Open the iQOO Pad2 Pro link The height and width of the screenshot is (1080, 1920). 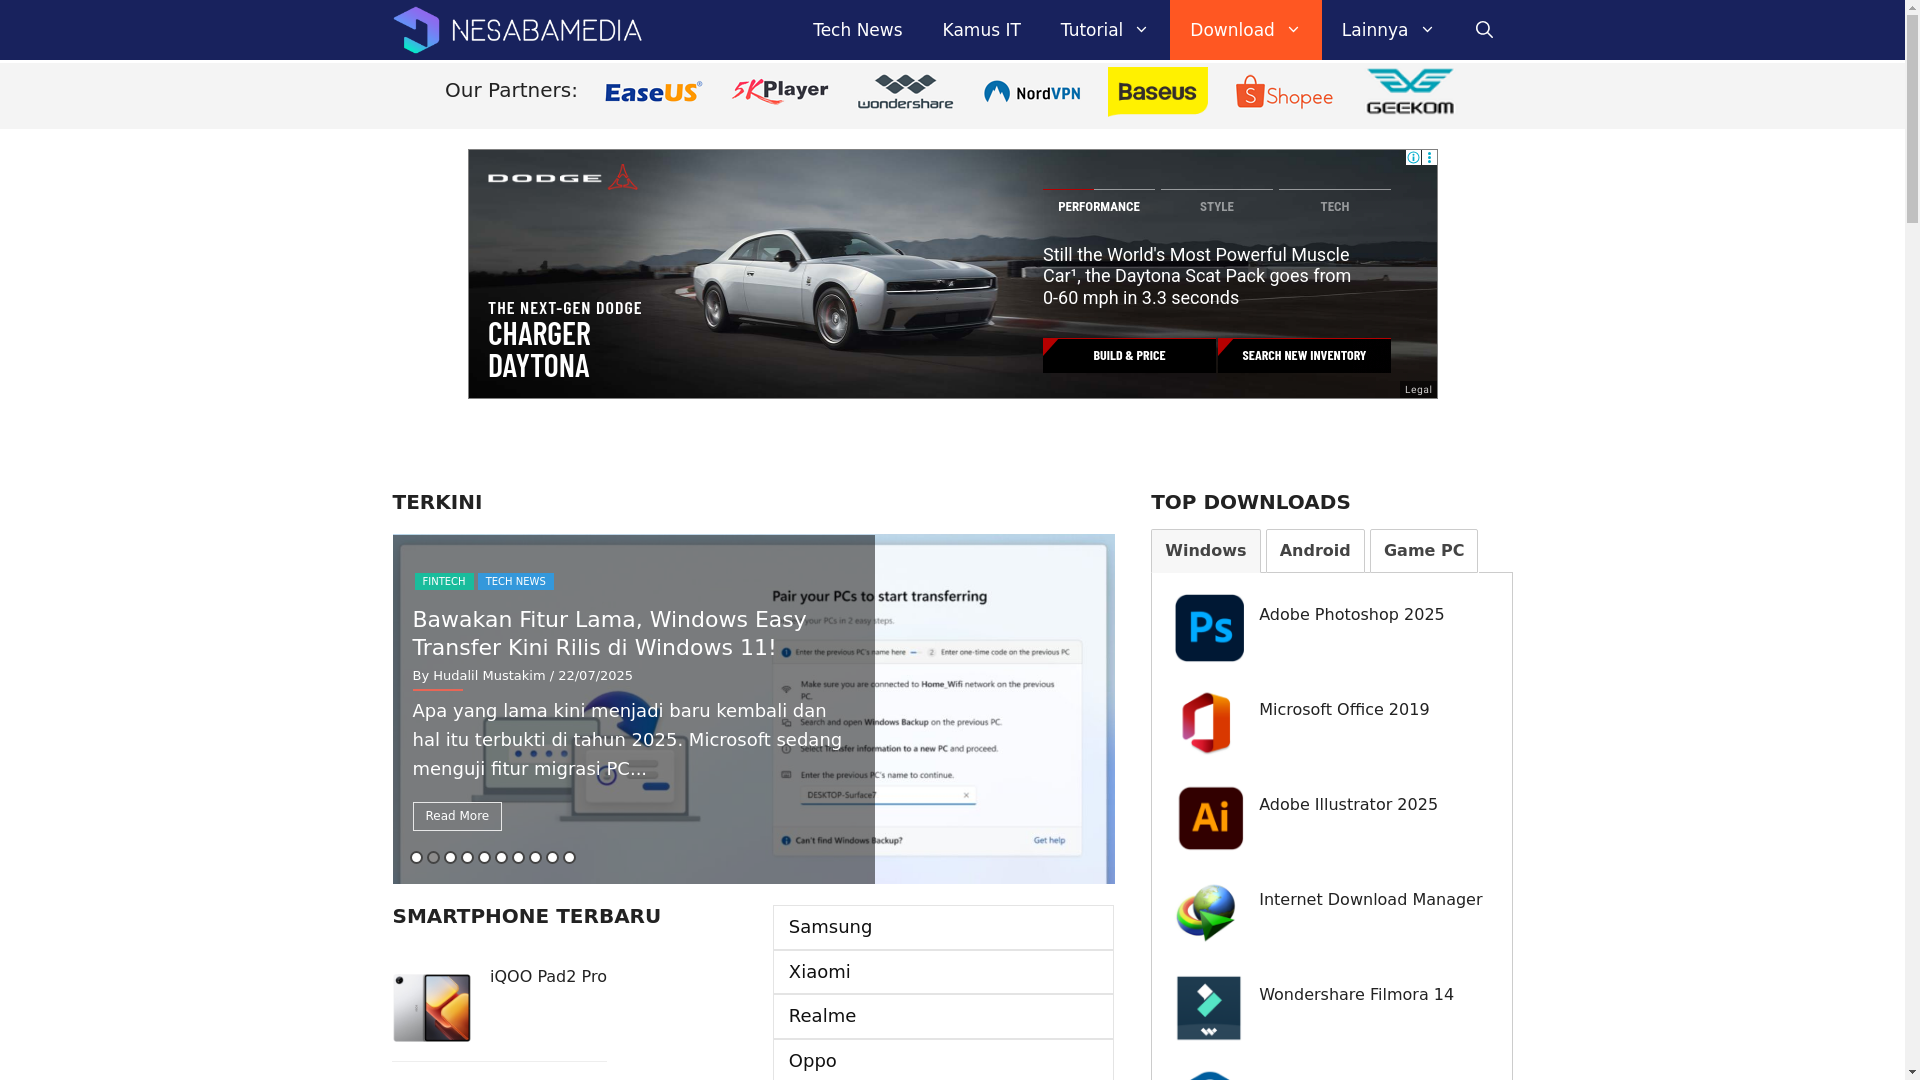click(548, 977)
